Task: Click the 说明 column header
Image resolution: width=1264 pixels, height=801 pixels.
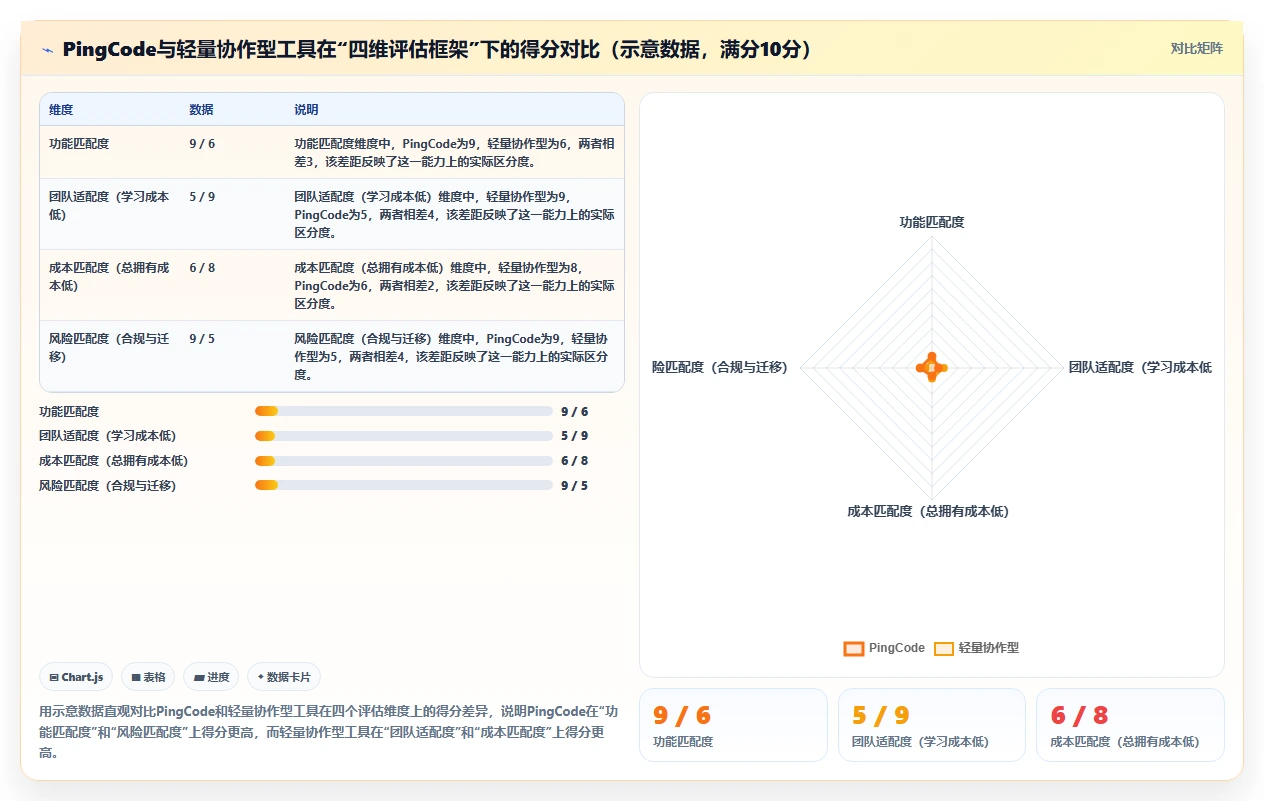Action: click(306, 109)
